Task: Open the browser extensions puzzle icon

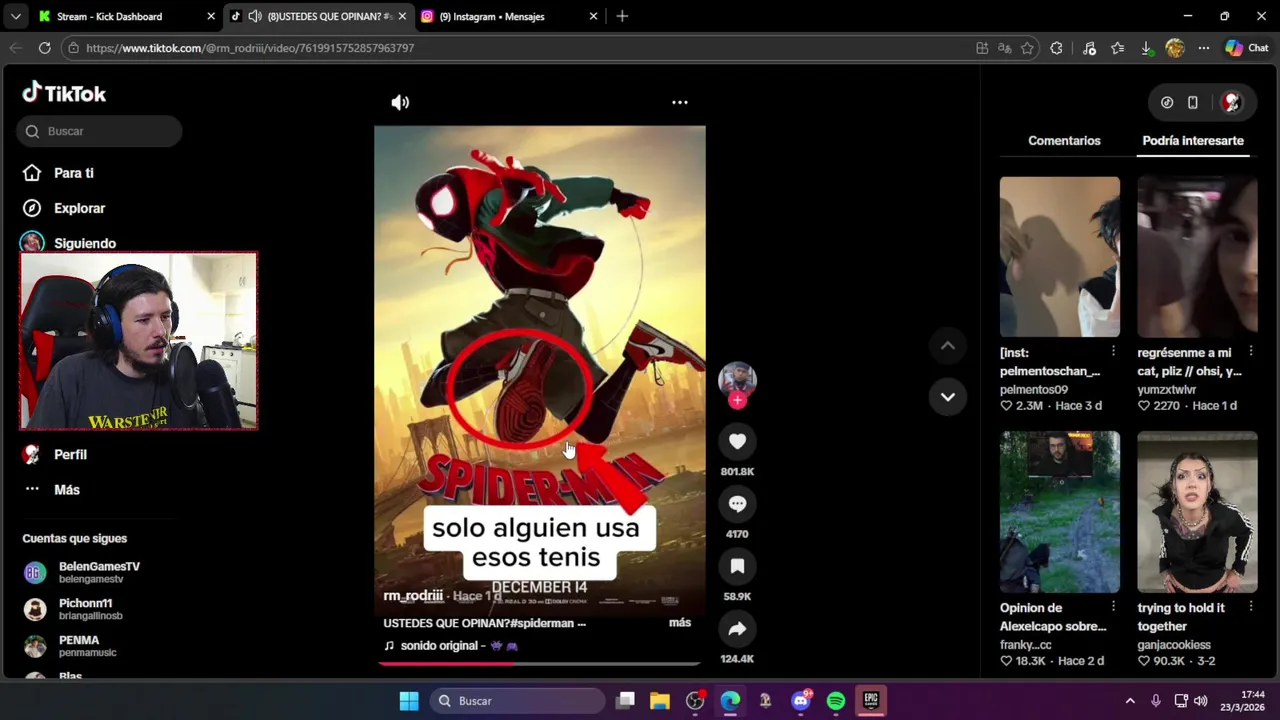Action: (1056, 48)
